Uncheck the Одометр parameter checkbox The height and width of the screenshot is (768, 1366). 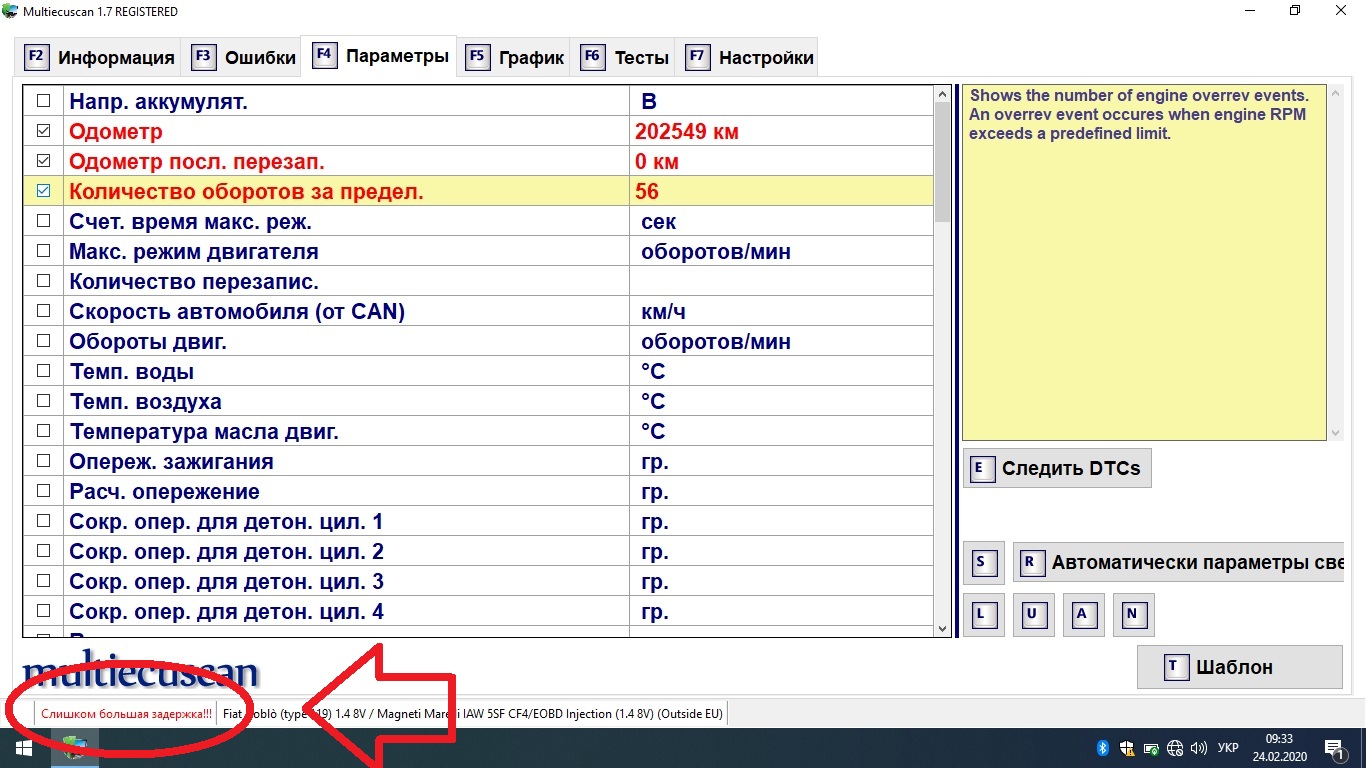43,131
